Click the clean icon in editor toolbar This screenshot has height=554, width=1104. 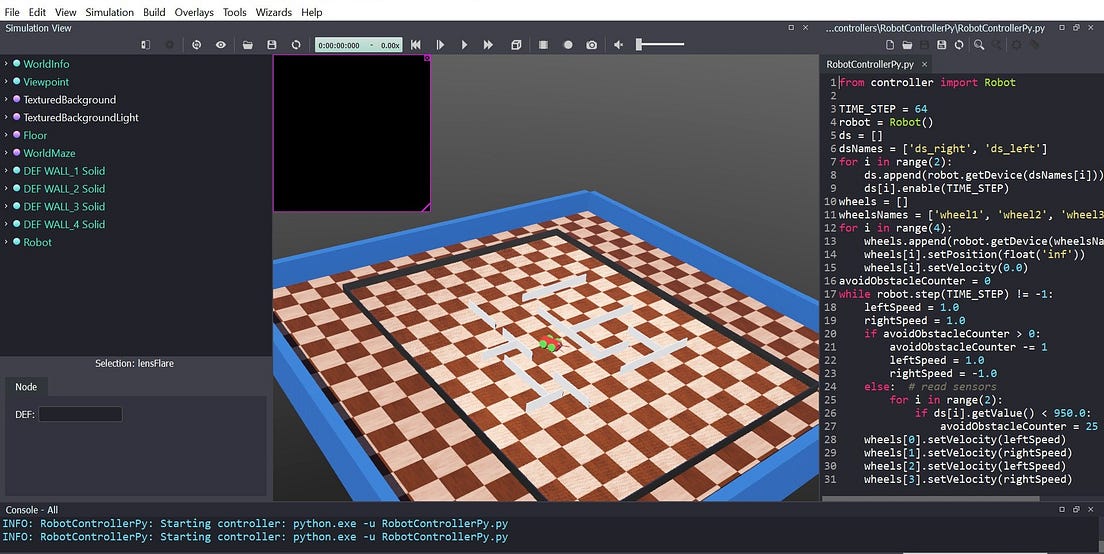pyautogui.click(x=1034, y=44)
